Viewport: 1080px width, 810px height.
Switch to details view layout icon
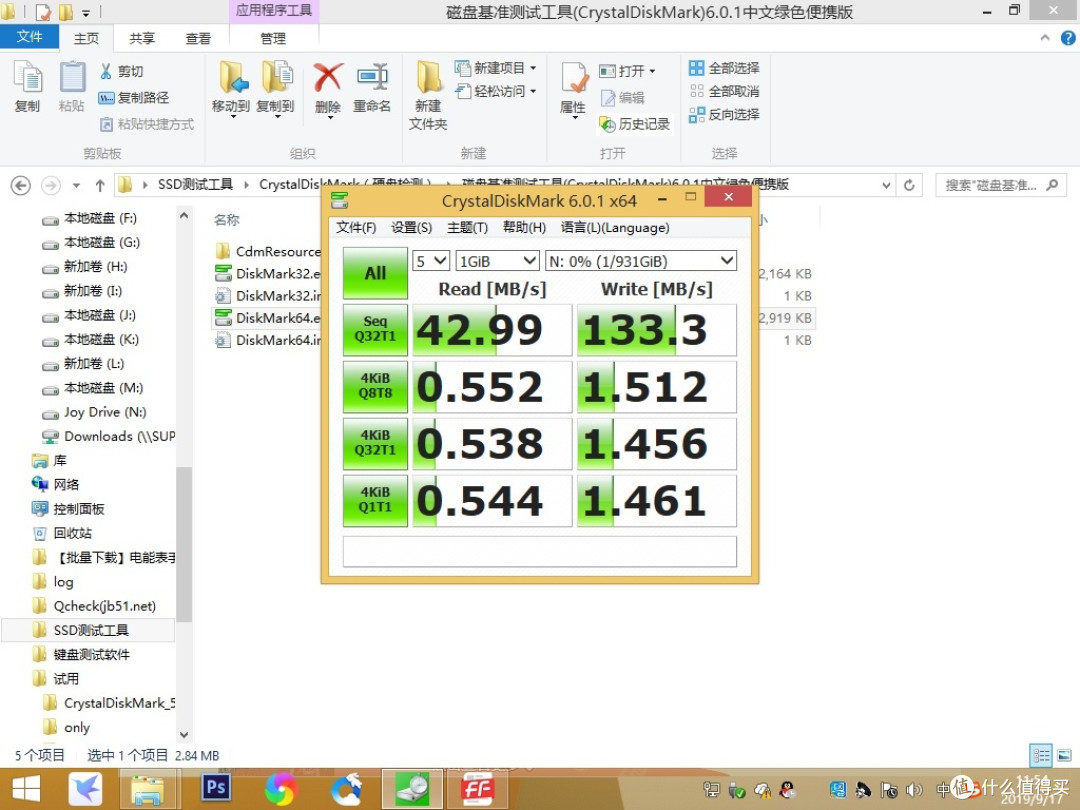pos(1041,756)
